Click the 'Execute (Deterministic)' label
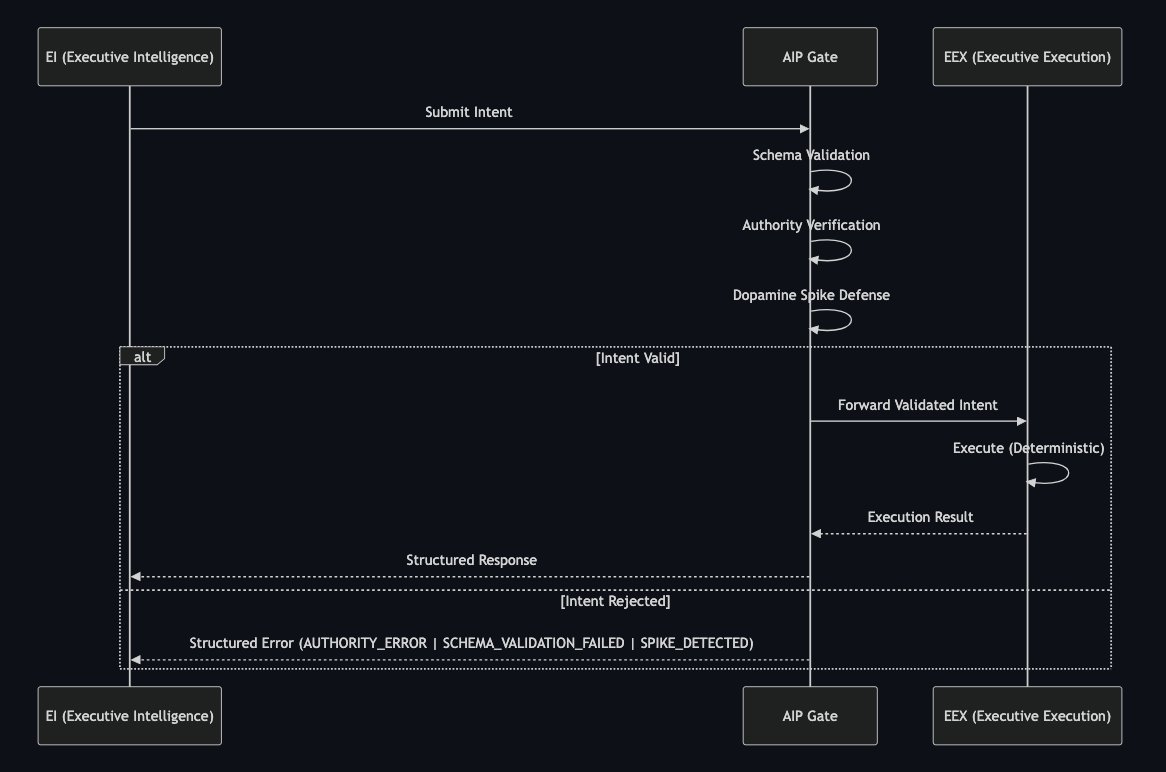Image resolution: width=1166 pixels, height=772 pixels. 1028,448
